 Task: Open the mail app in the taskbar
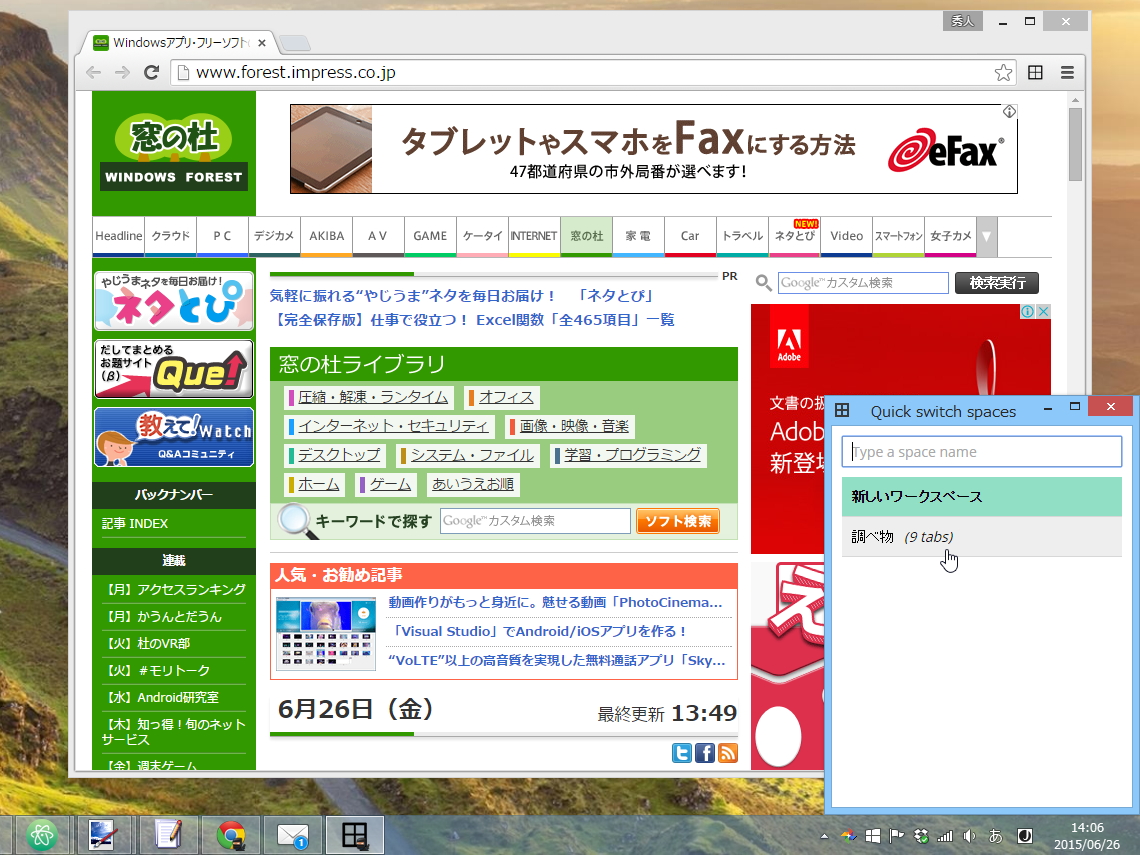click(x=293, y=835)
